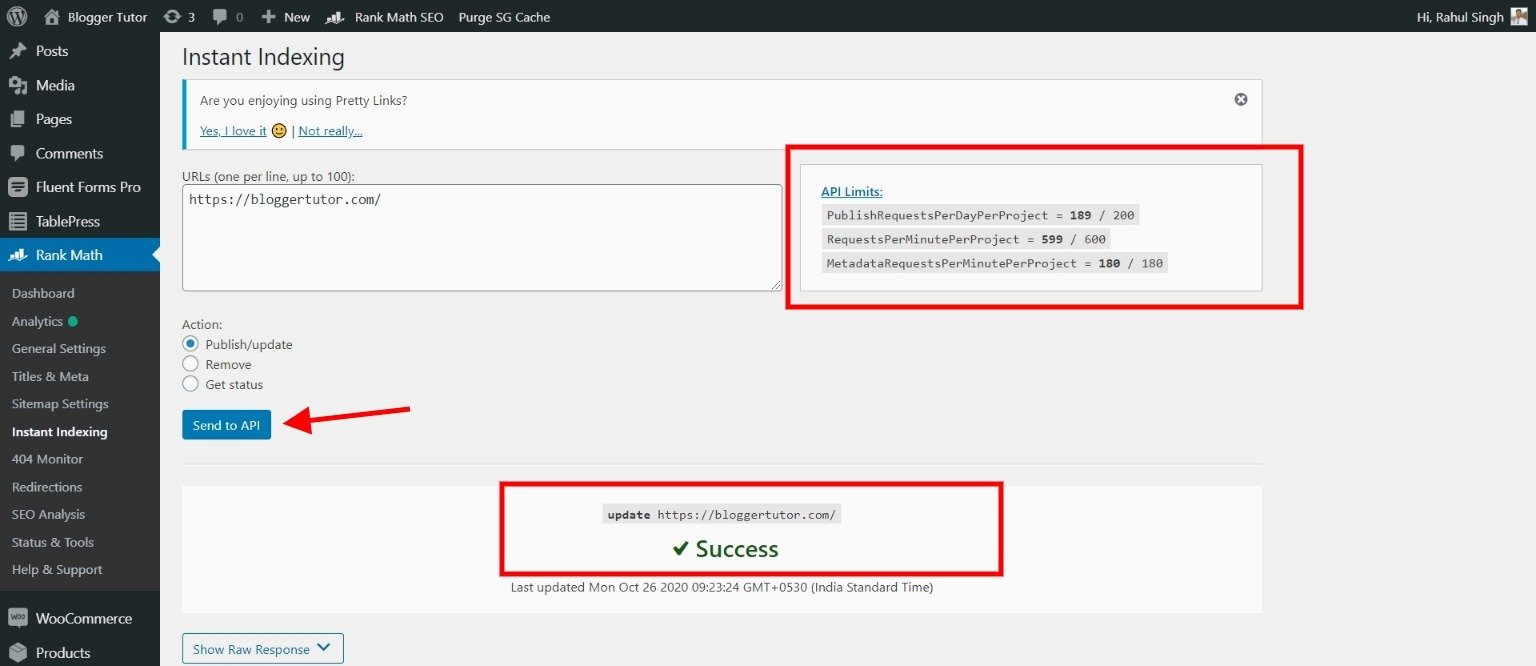The image size is (1536, 666).
Task: Open 404 Monitor submenu
Action: (47, 459)
